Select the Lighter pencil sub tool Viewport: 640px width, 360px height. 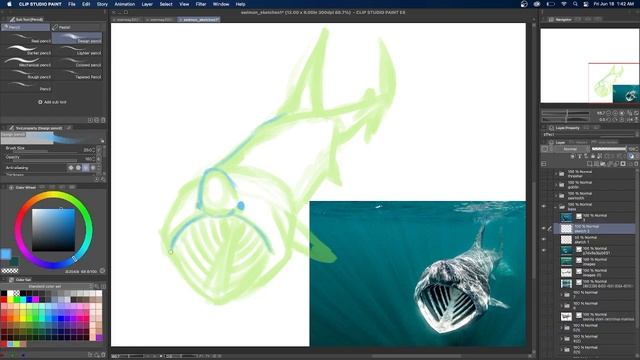click(77, 51)
